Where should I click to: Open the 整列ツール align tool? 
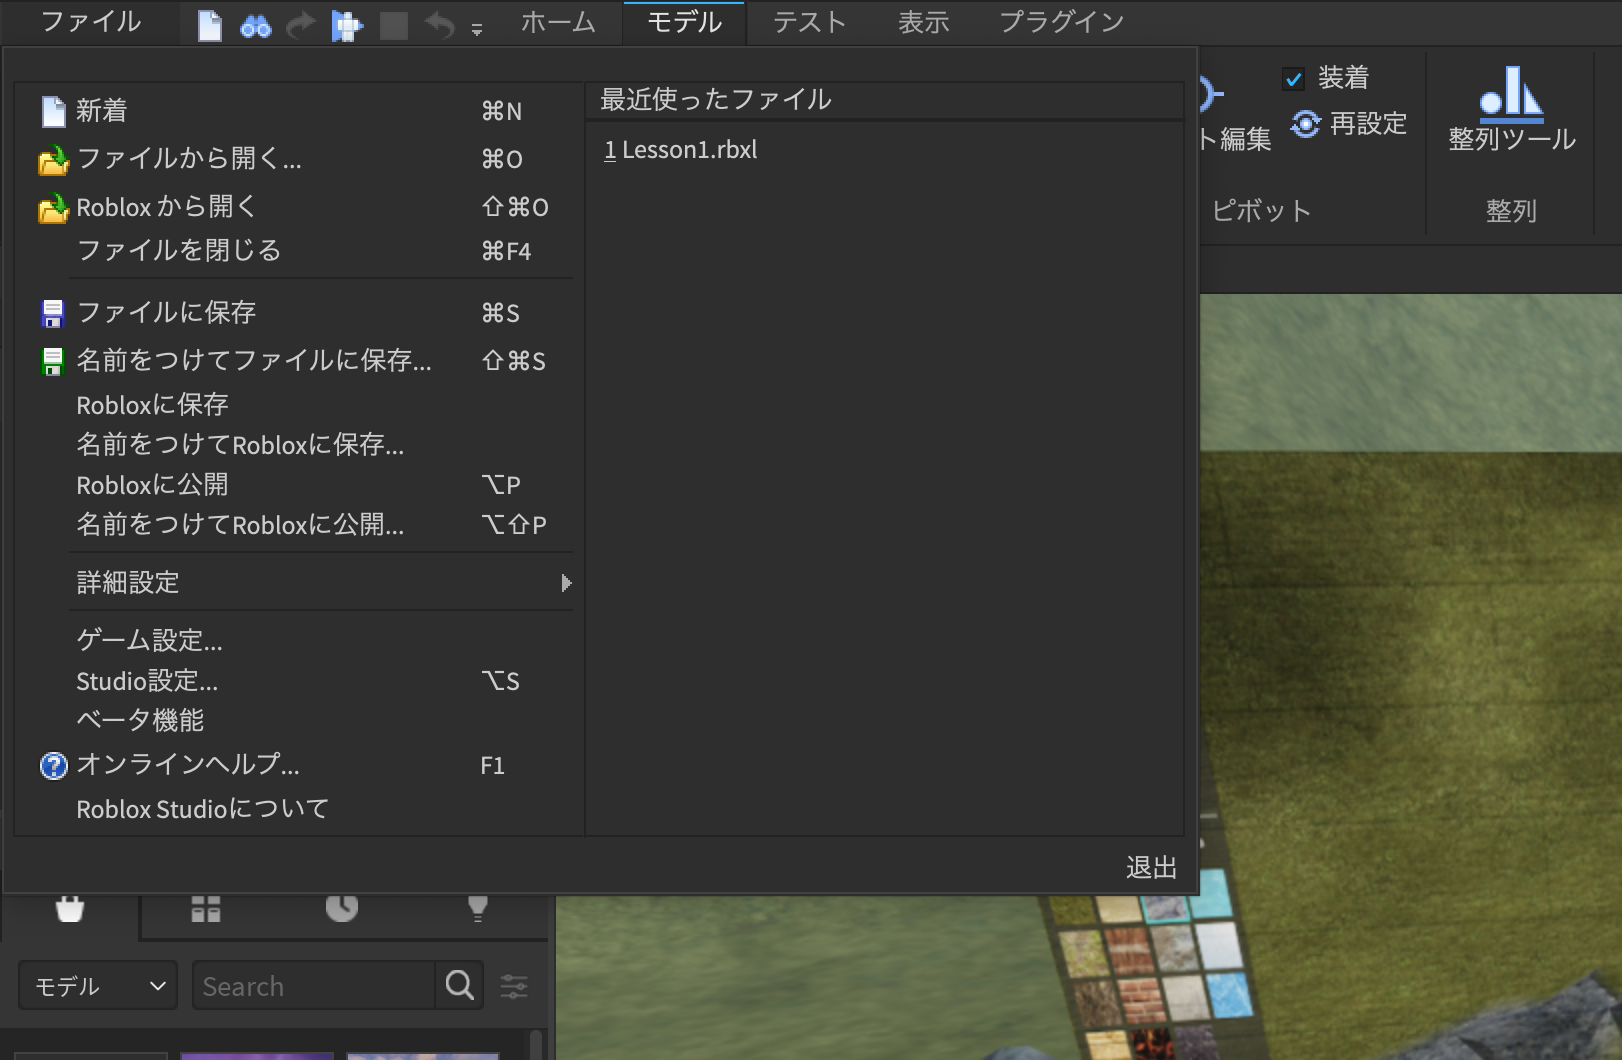pyautogui.click(x=1512, y=109)
